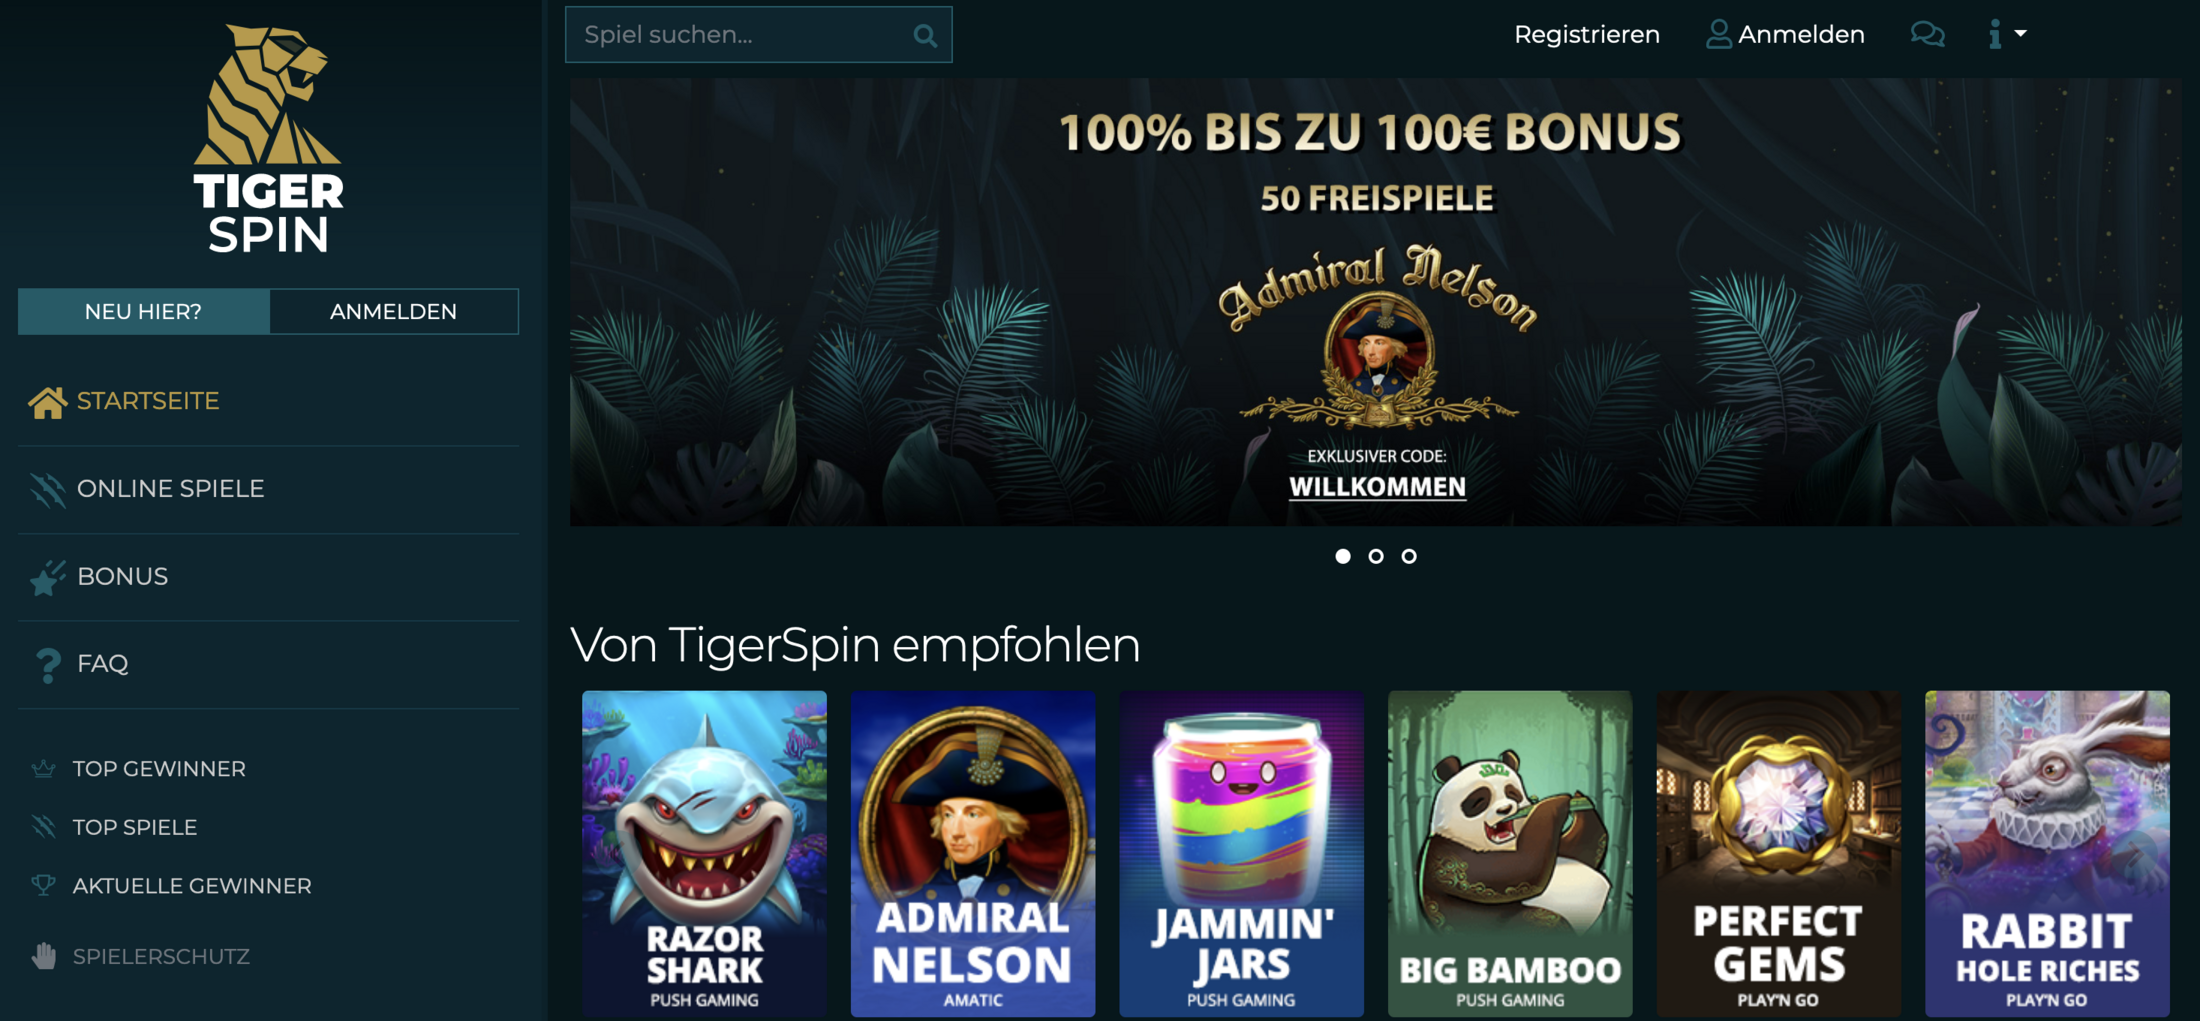
Task: Open the Razor Shark game thumbnail
Action: (704, 853)
